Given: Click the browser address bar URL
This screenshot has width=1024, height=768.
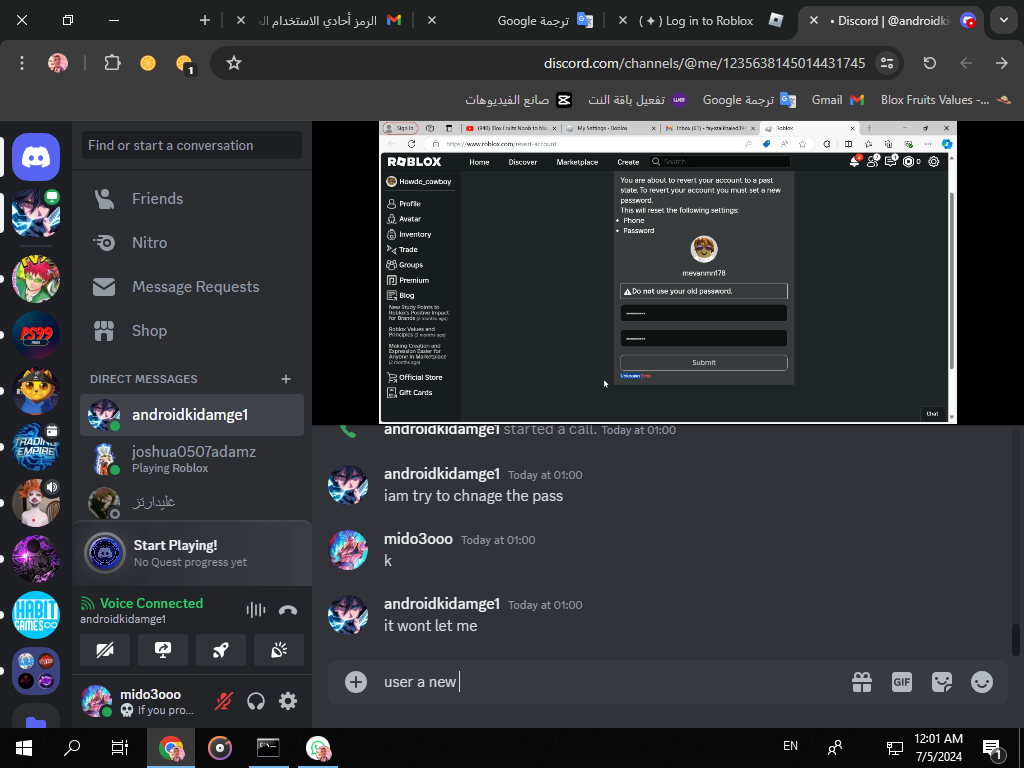Looking at the screenshot, I should click(x=704, y=63).
